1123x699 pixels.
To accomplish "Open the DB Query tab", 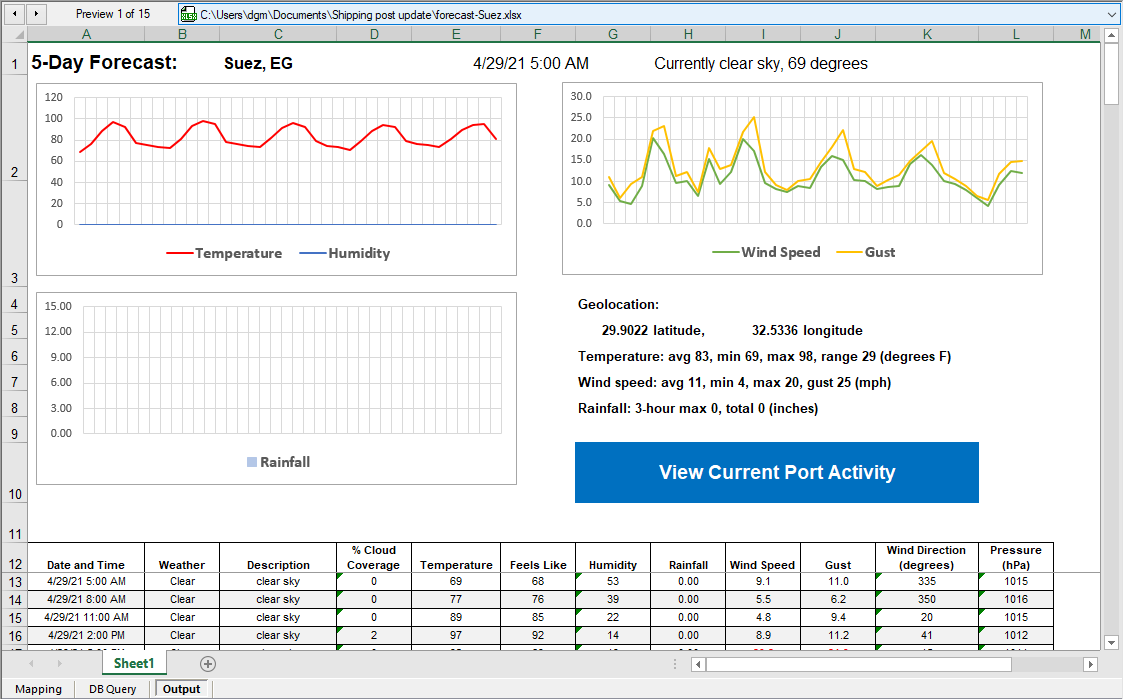I will (112, 689).
